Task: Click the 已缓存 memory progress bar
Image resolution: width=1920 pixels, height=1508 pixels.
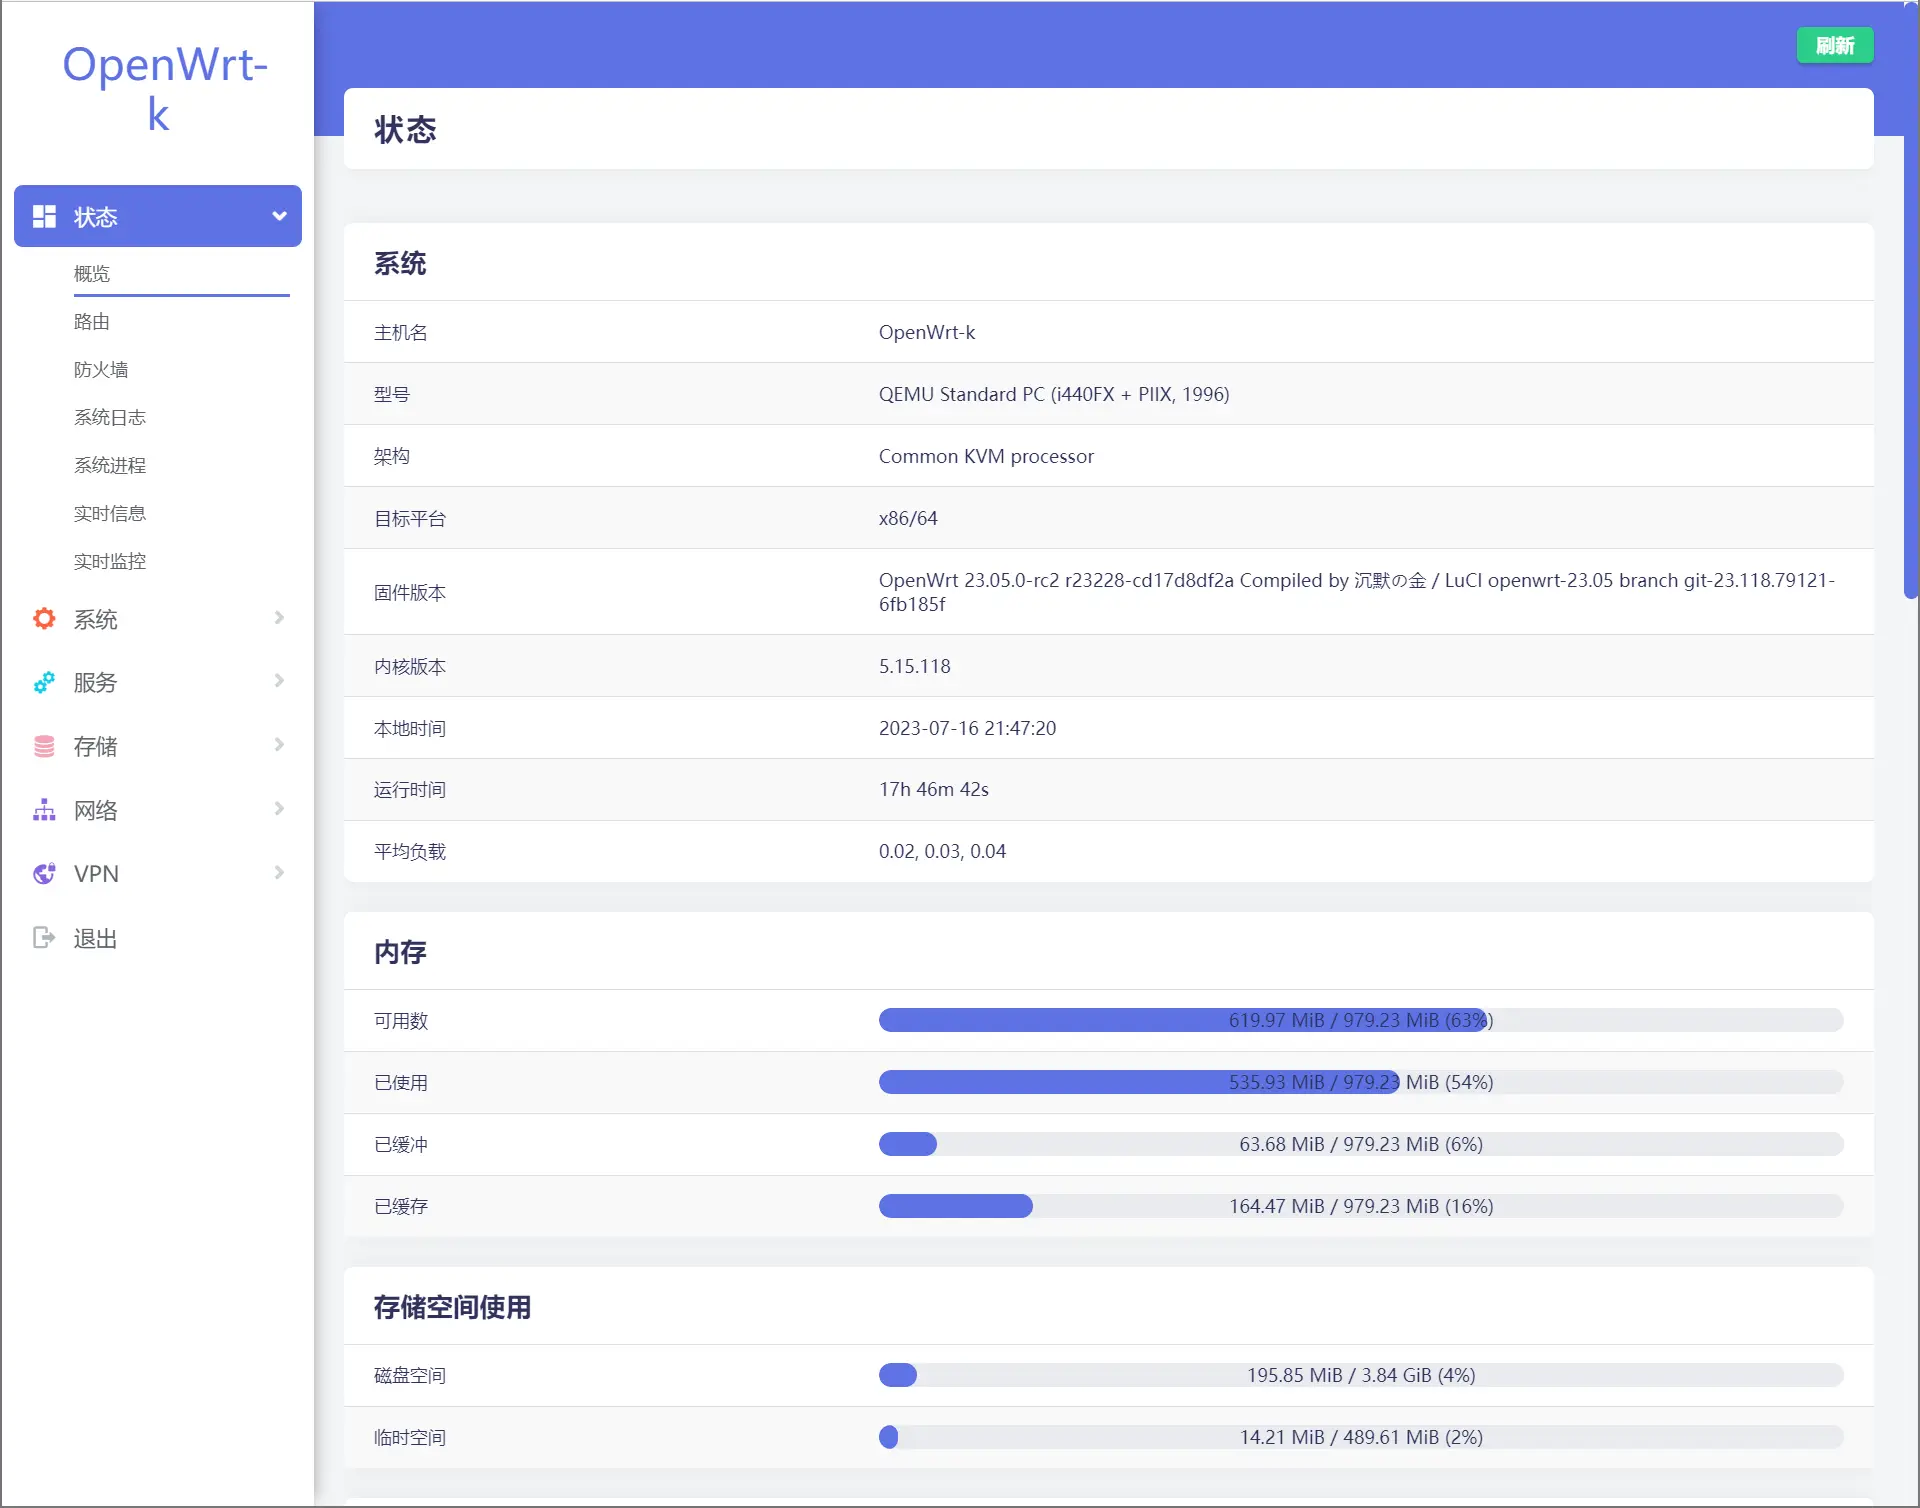Action: coord(1360,1206)
